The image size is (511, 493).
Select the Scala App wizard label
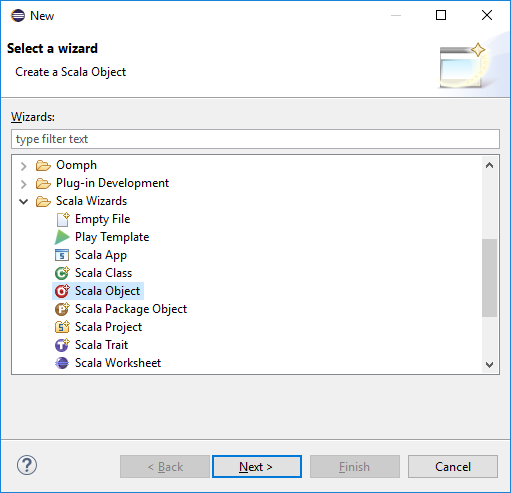(x=101, y=255)
